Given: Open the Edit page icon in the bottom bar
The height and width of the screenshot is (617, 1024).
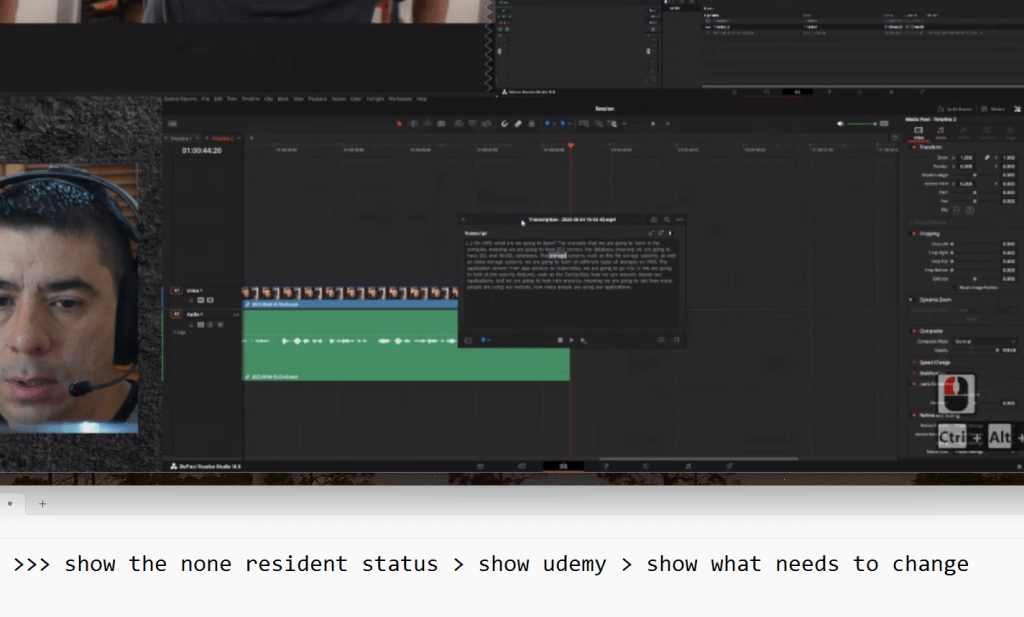Looking at the screenshot, I should click(563, 466).
